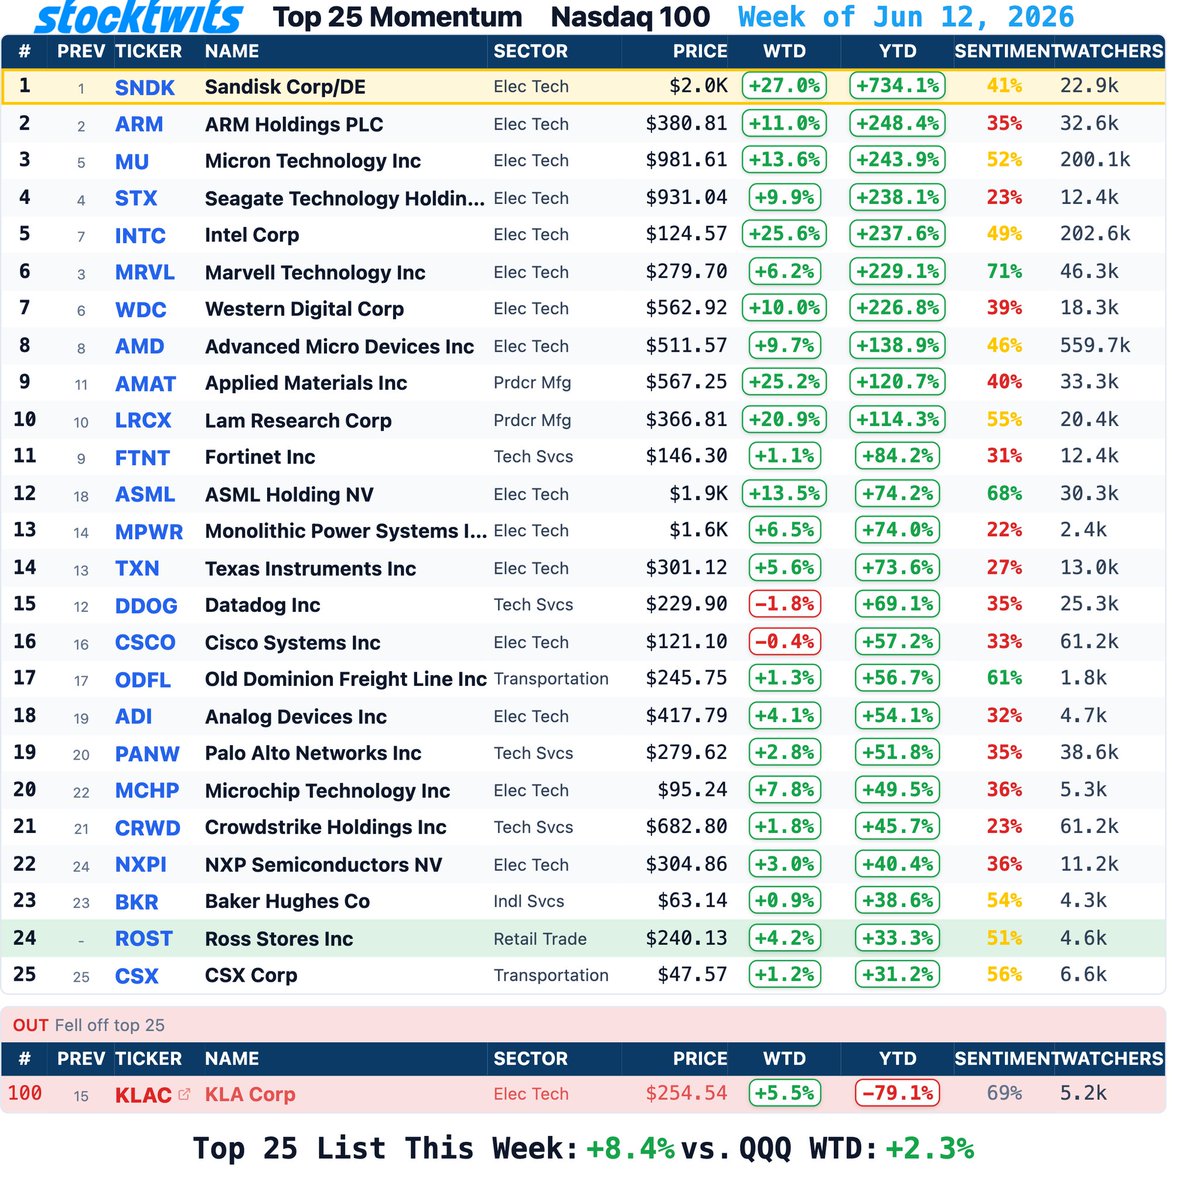Select the MPWR ticker
This screenshot has height=1184, width=1200.
(x=149, y=532)
